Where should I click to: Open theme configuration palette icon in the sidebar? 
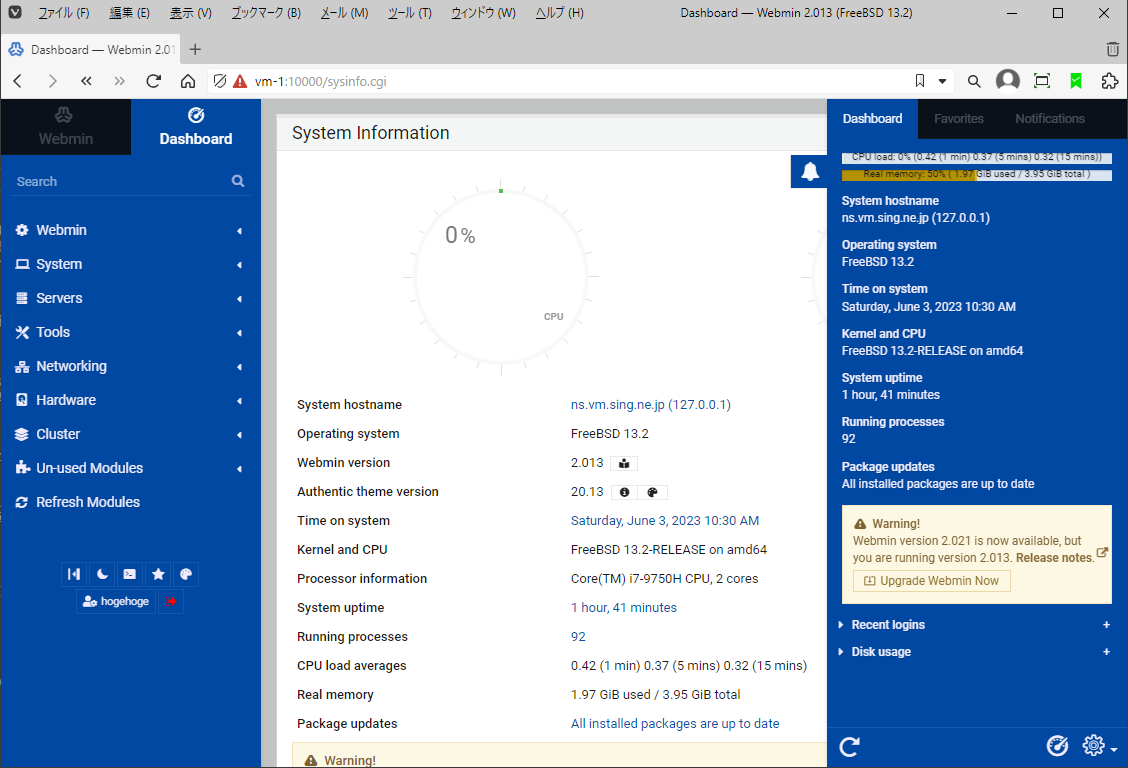tap(186, 574)
